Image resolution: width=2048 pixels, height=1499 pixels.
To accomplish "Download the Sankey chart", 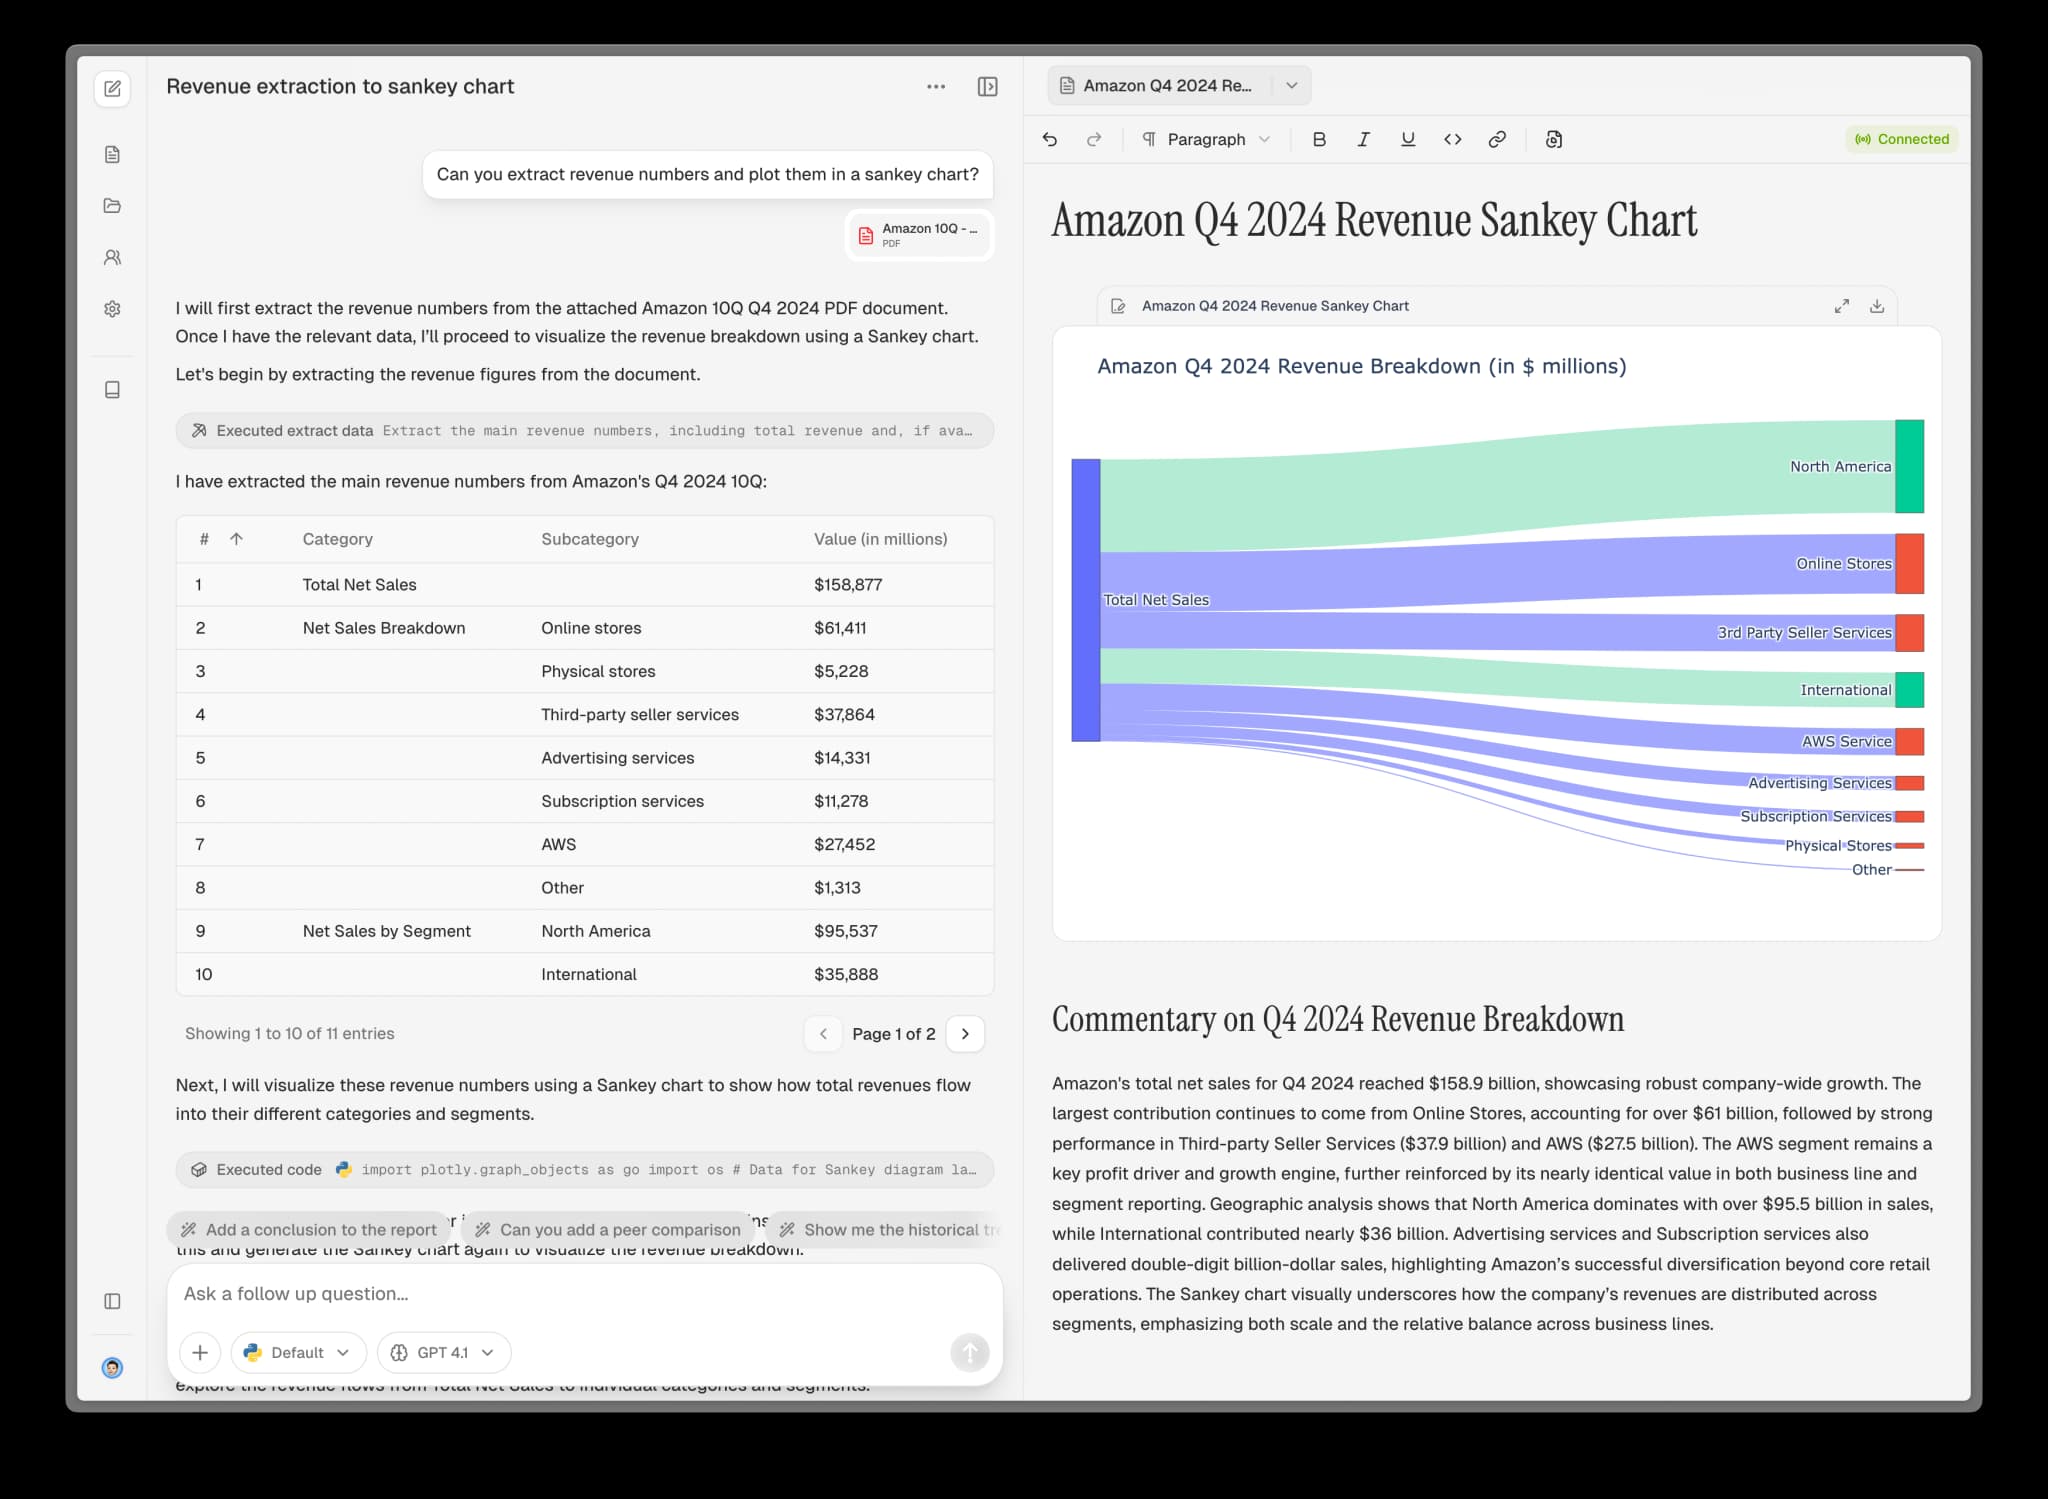I will 1877,306.
